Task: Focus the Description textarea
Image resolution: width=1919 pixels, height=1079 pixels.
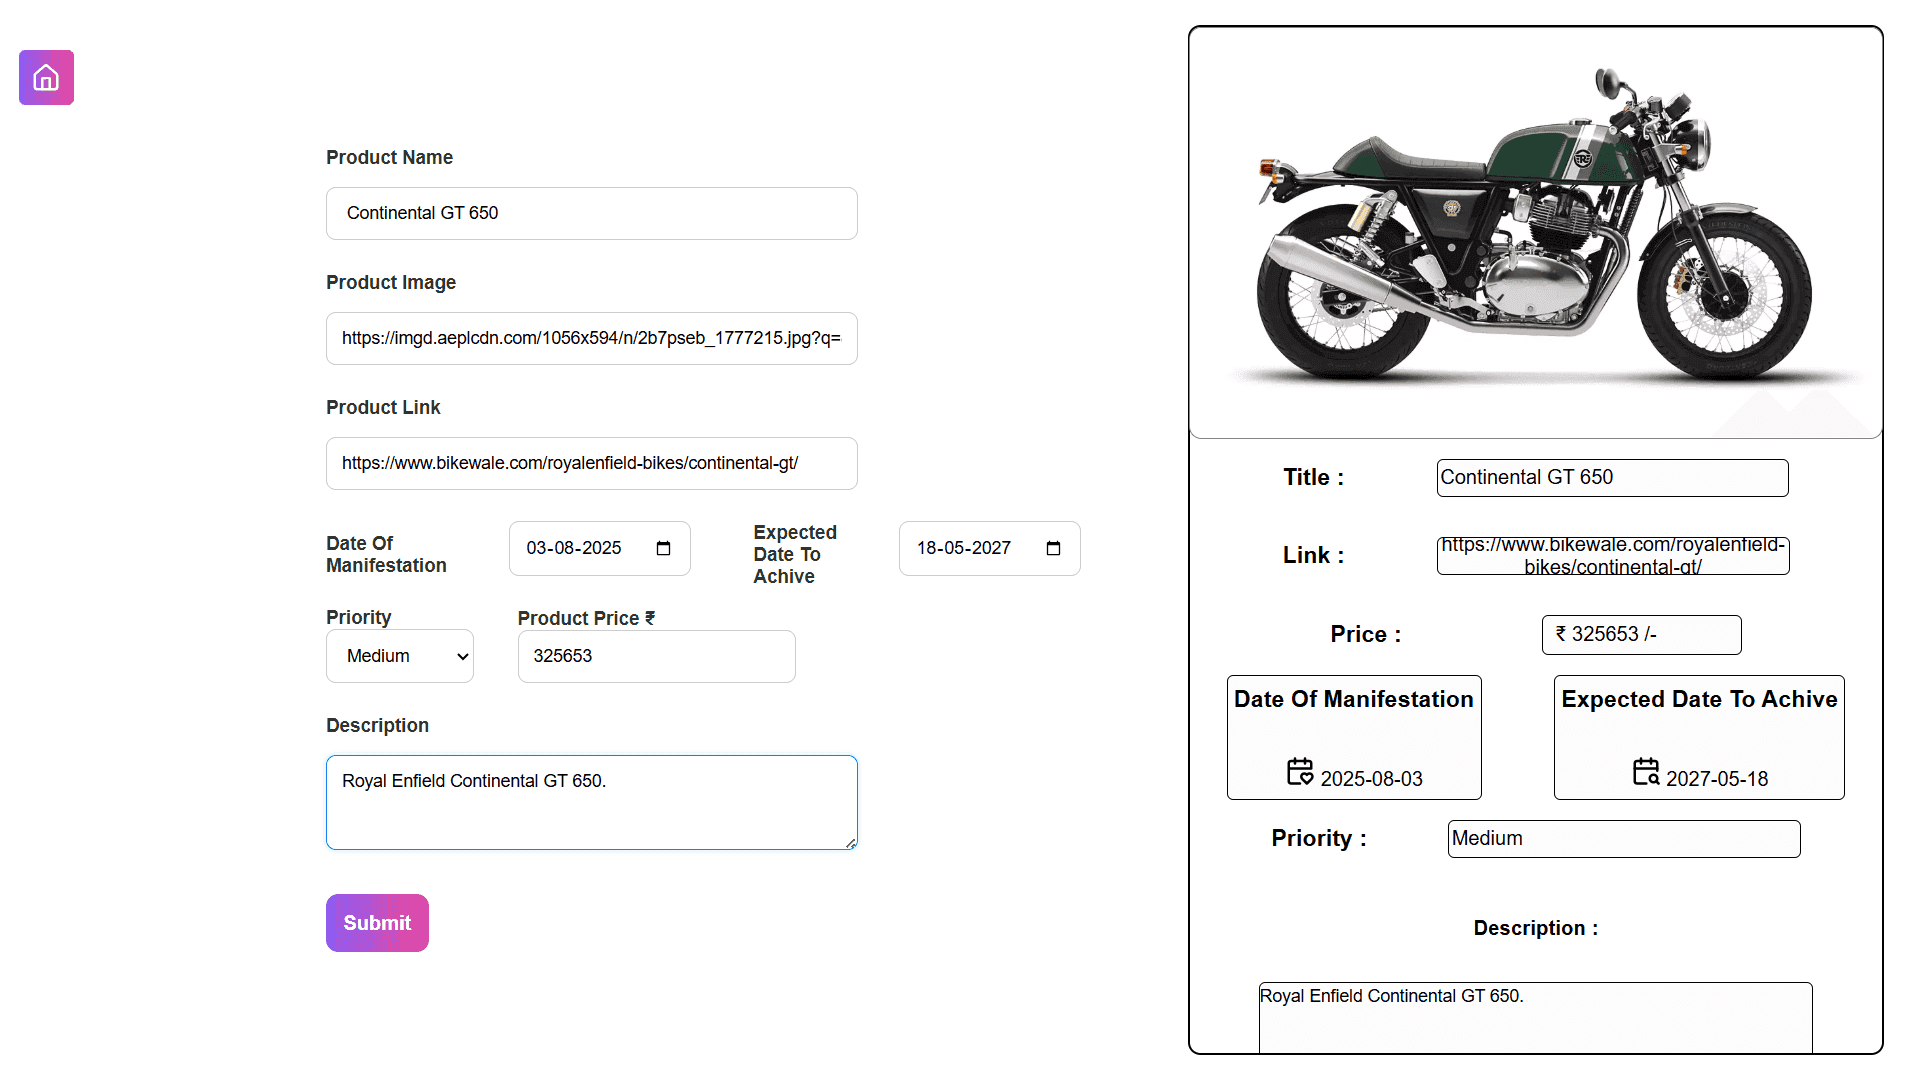Action: tap(591, 802)
